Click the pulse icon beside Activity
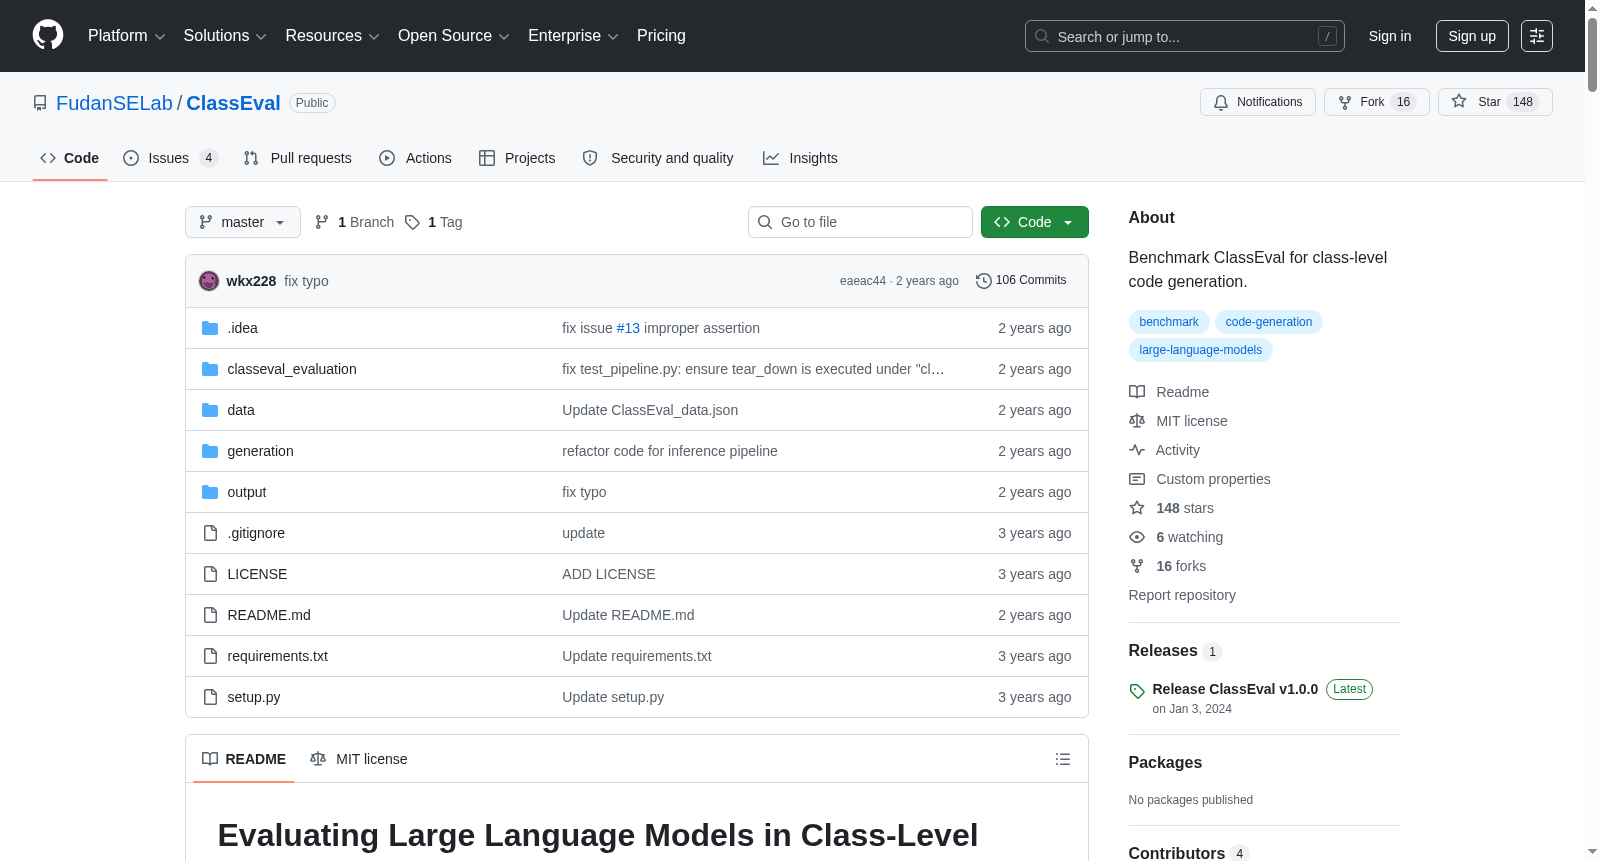 (x=1137, y=450)
